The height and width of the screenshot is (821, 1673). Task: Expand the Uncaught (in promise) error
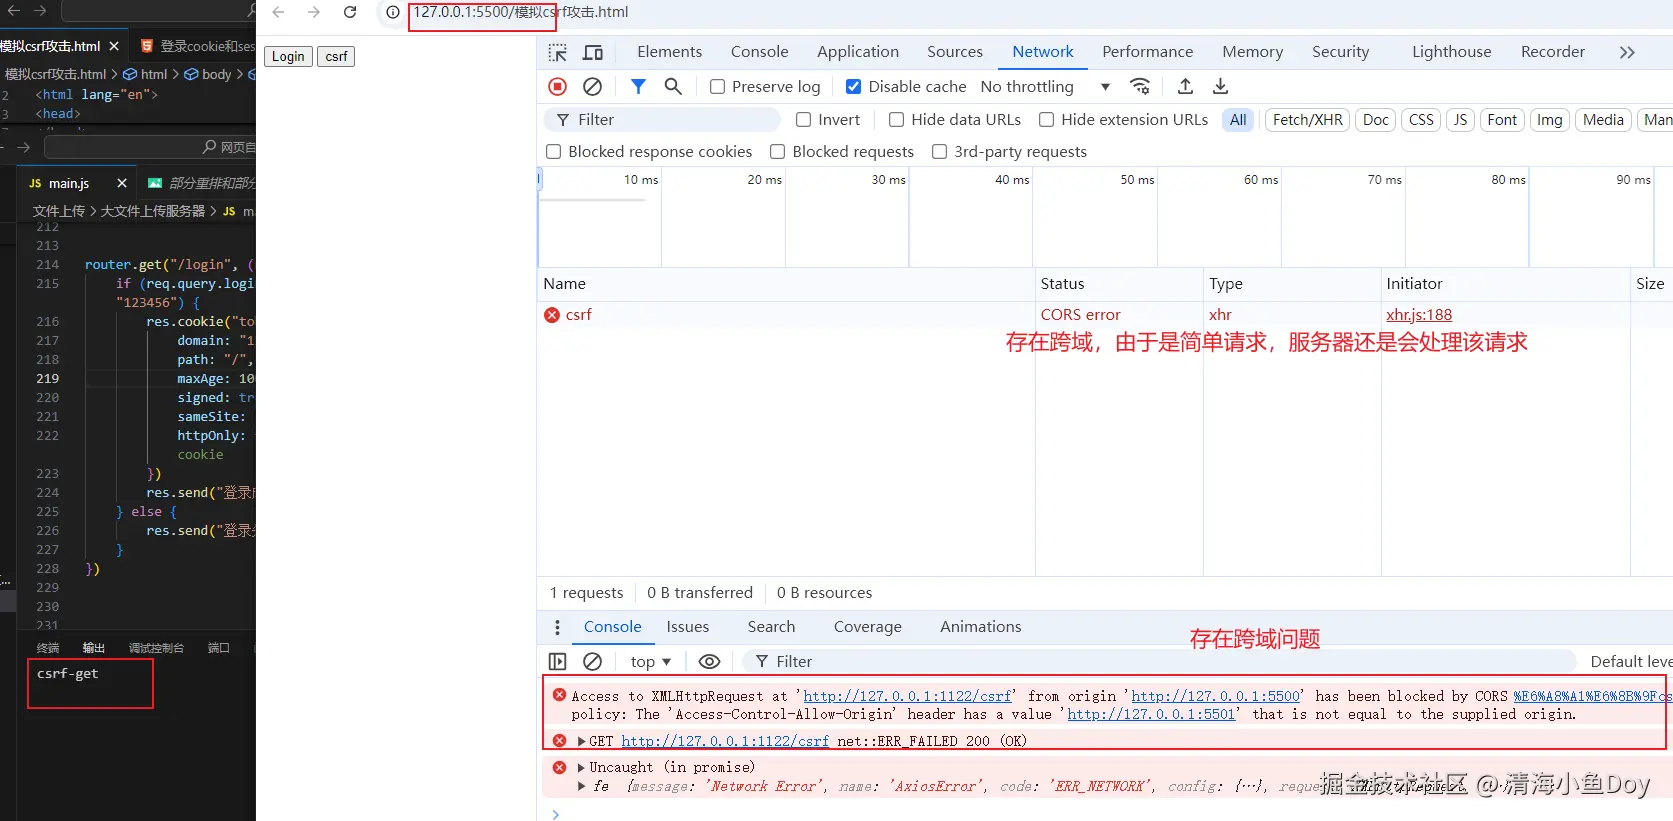581,768
